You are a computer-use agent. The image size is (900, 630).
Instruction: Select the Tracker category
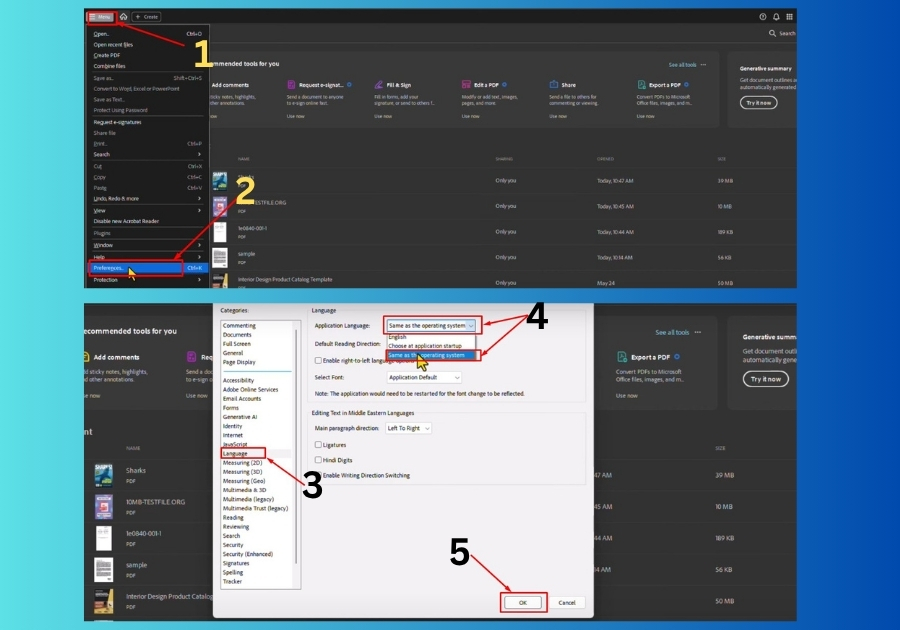pos(232,582)
